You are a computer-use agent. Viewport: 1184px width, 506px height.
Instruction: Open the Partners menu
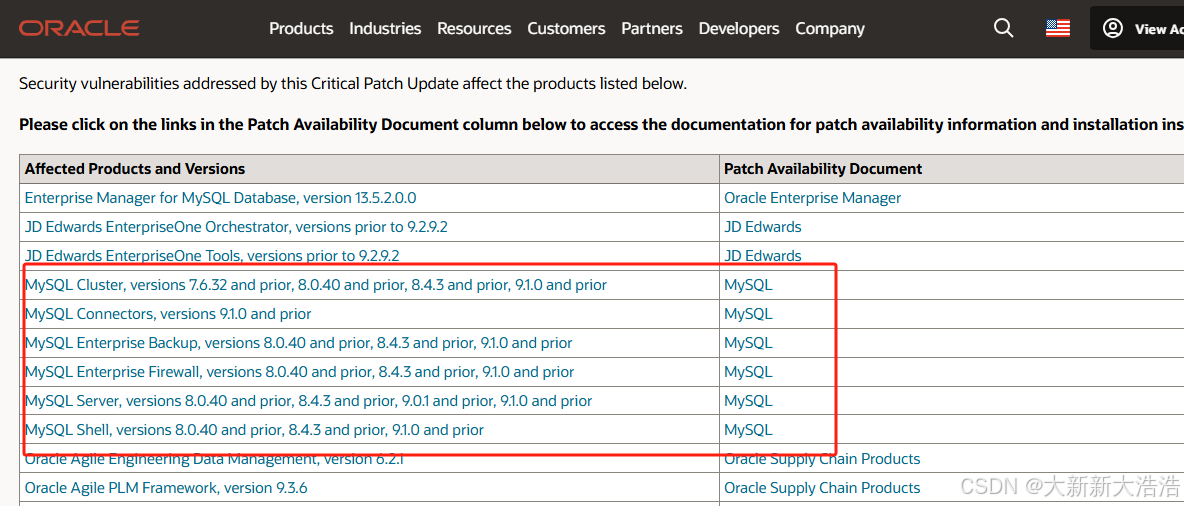[652, 29]
